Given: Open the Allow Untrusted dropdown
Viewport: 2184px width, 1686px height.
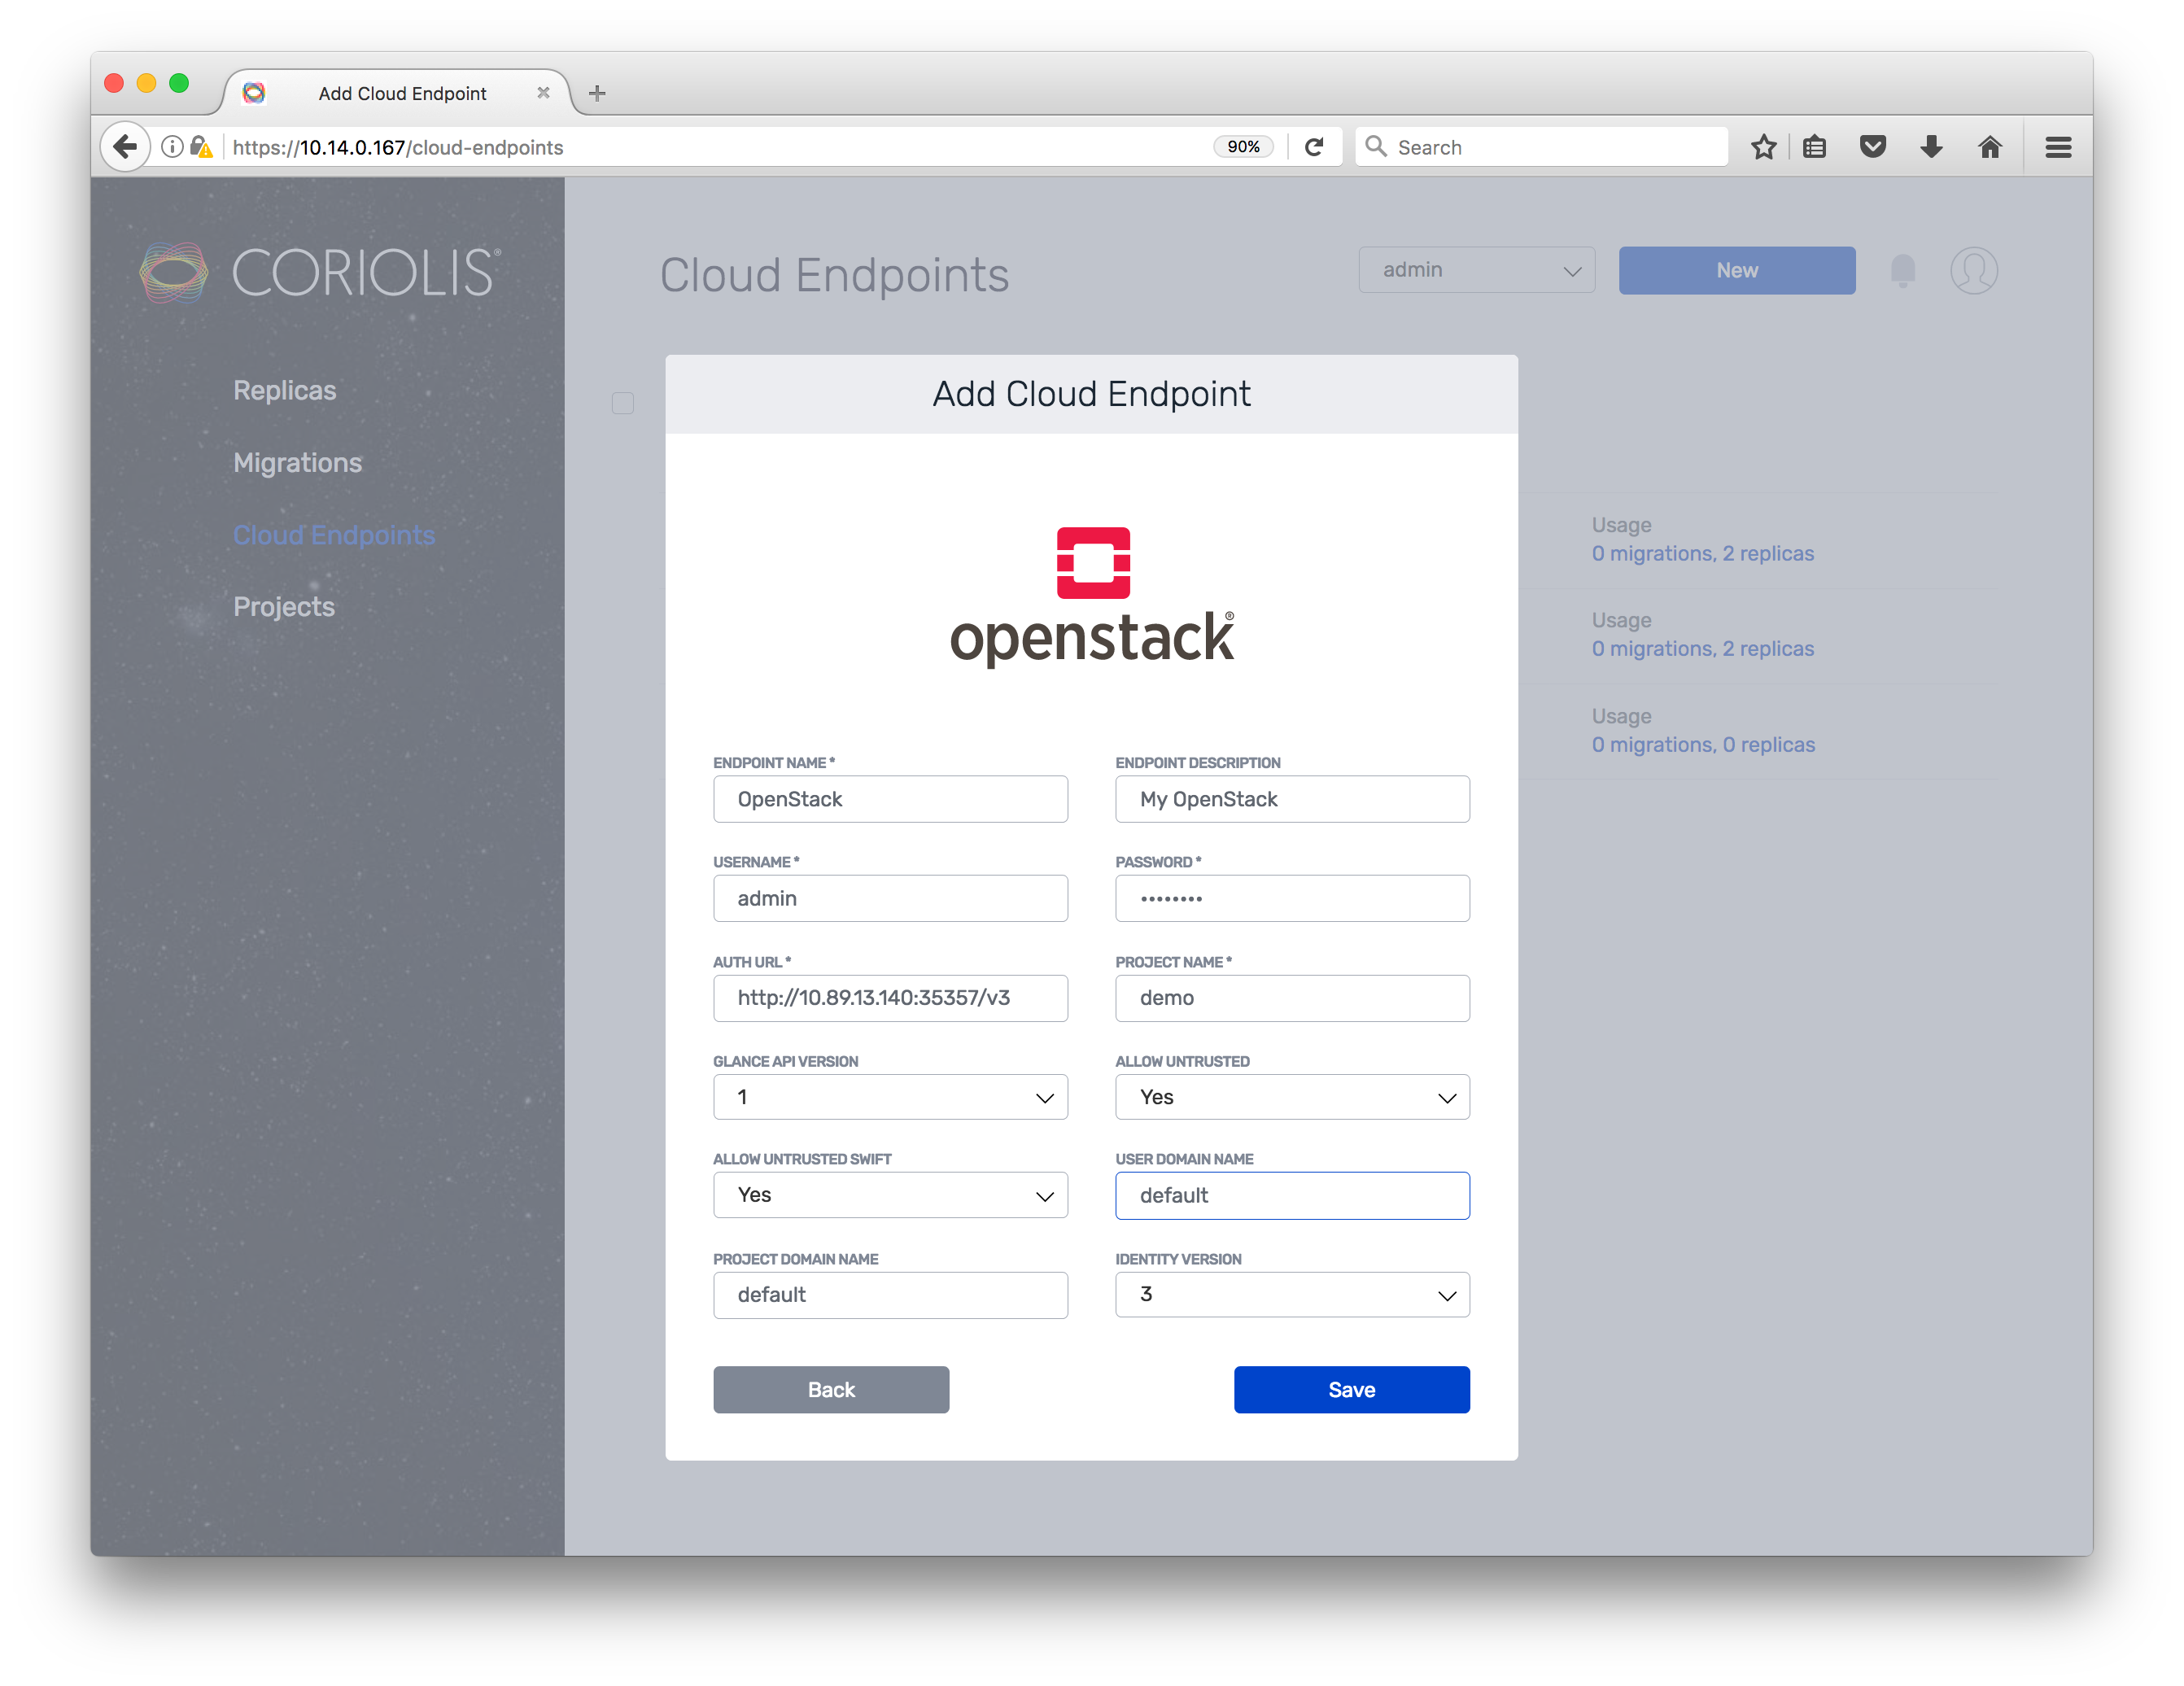Looking at the screenshot, I should click(x=1292, y=1097).
